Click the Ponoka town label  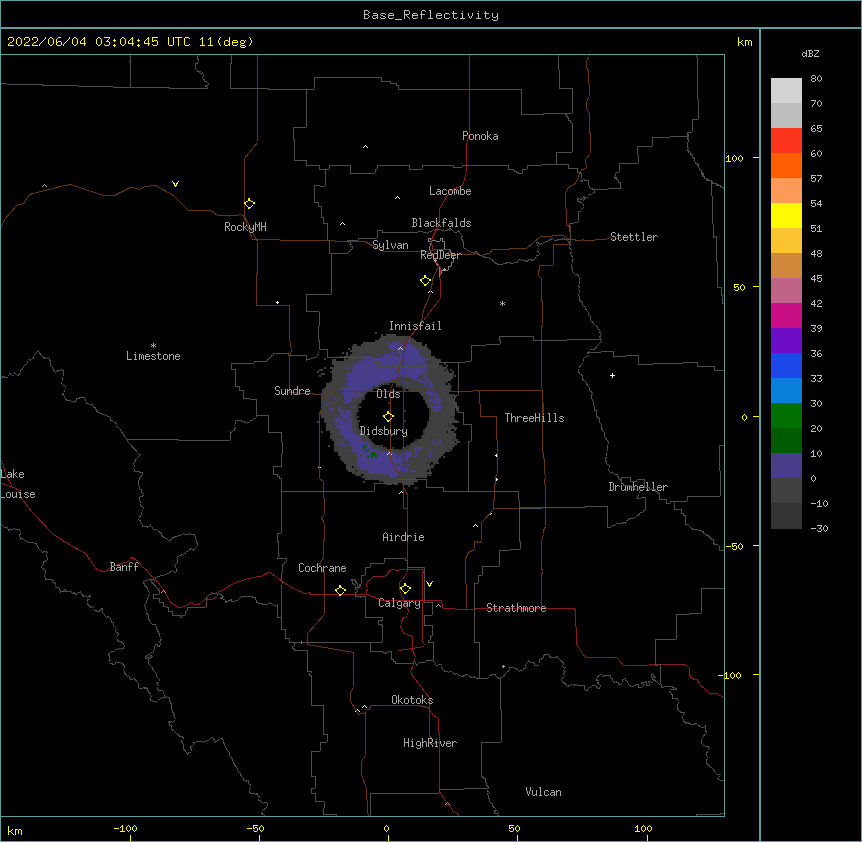480,136
